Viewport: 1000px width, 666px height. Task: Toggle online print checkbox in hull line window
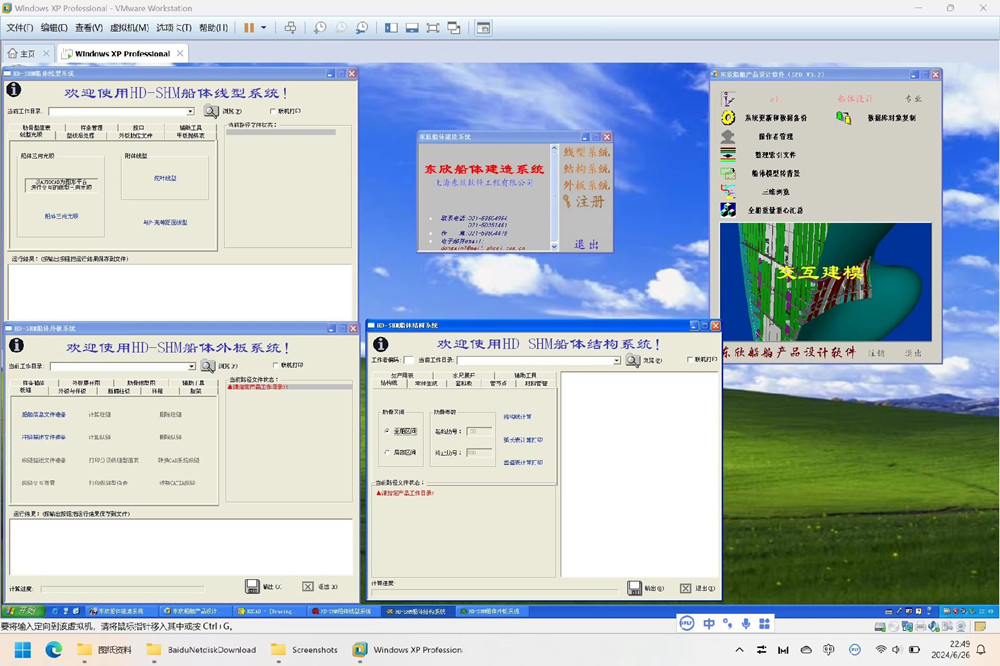[273, 111]
